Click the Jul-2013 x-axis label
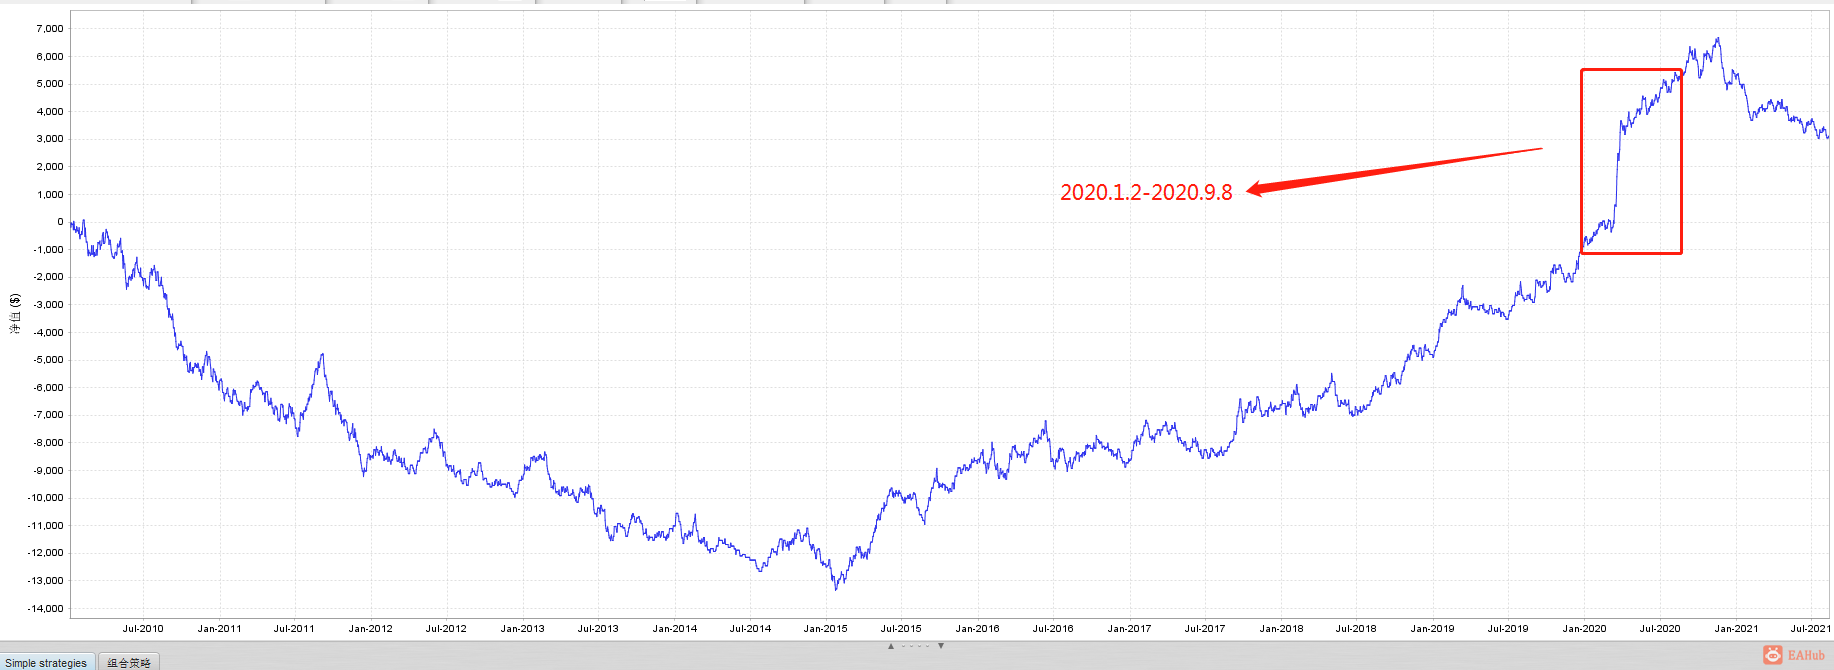Viewport: 1834px width, 670px height. pos(598,629)
